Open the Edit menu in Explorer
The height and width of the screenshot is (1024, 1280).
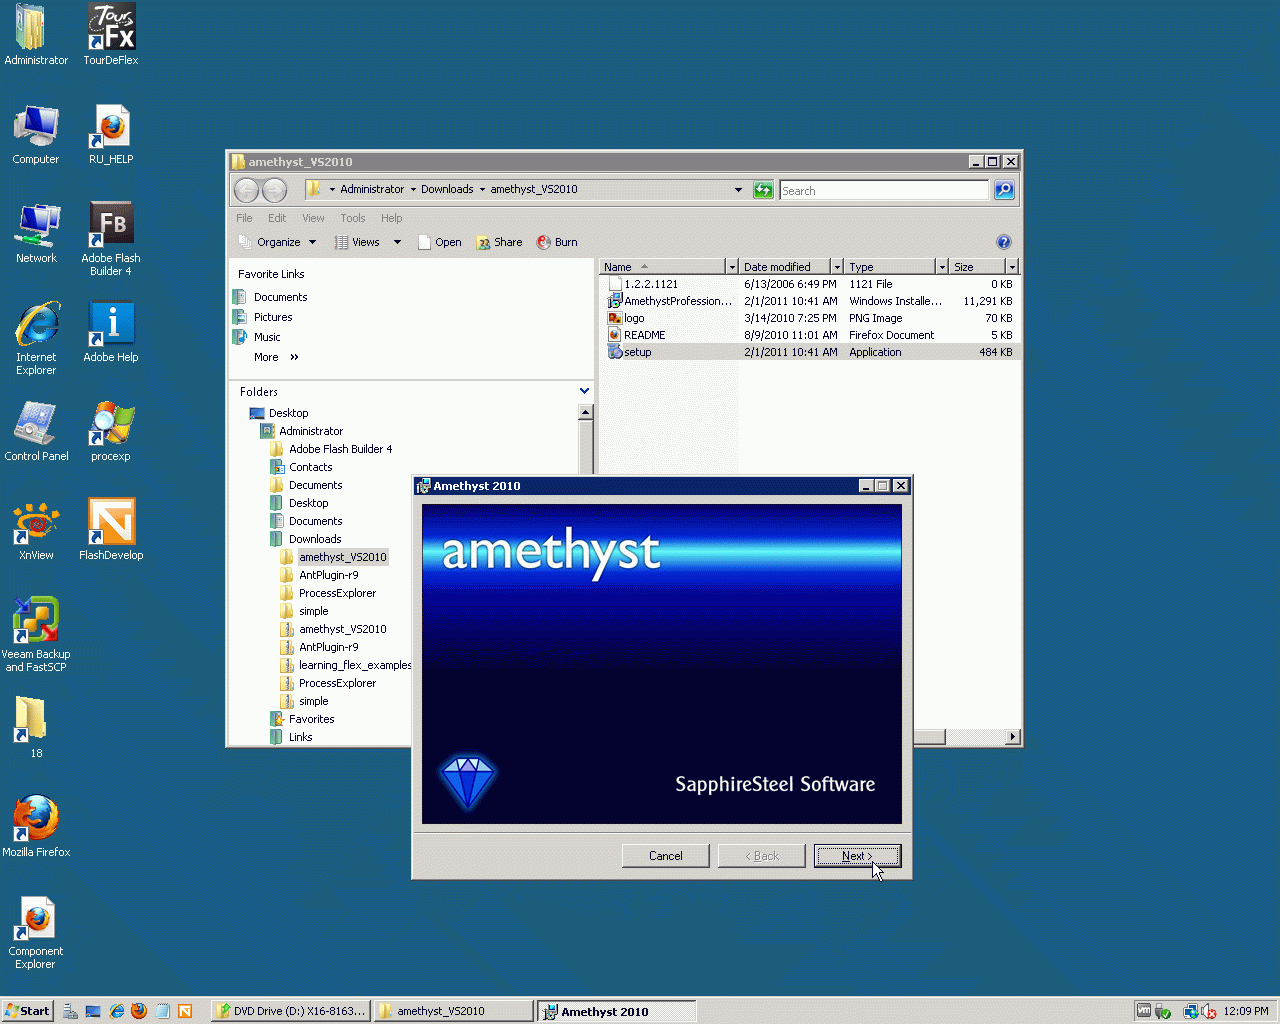point(277,218)
